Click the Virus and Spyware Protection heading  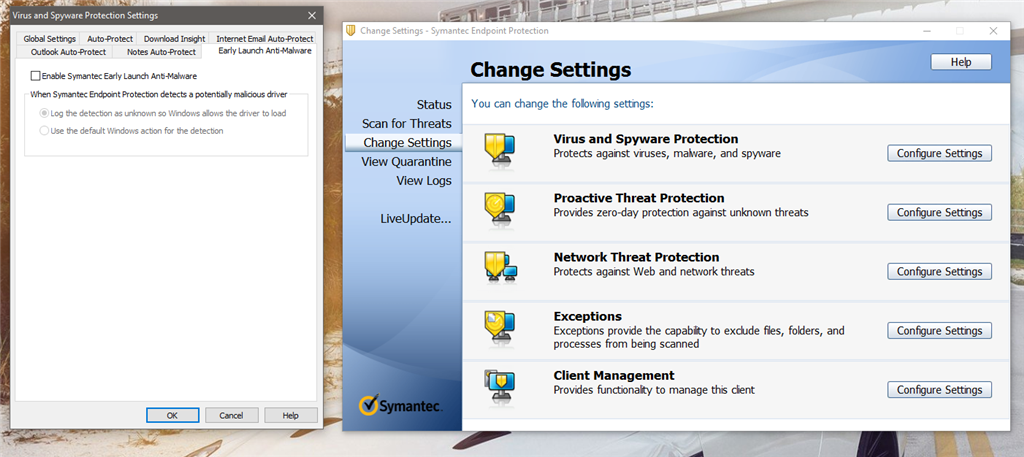coord(646,139)
